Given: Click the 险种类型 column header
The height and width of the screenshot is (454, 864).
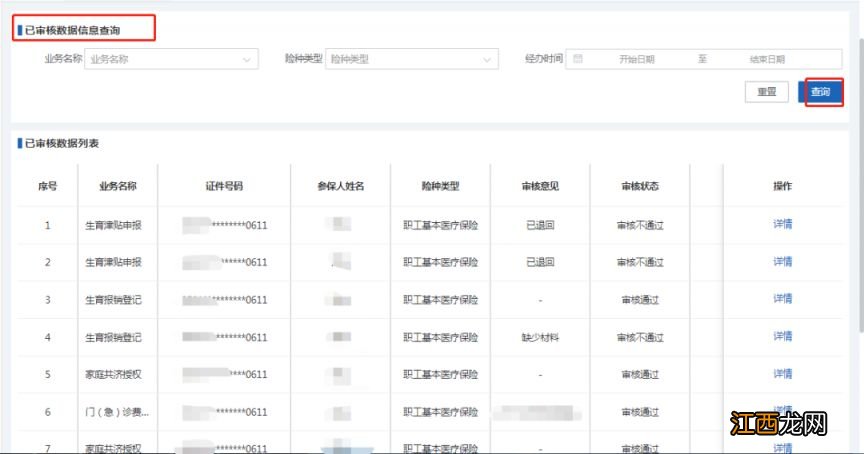Looking at the screenshot, I should pos(440,186).
